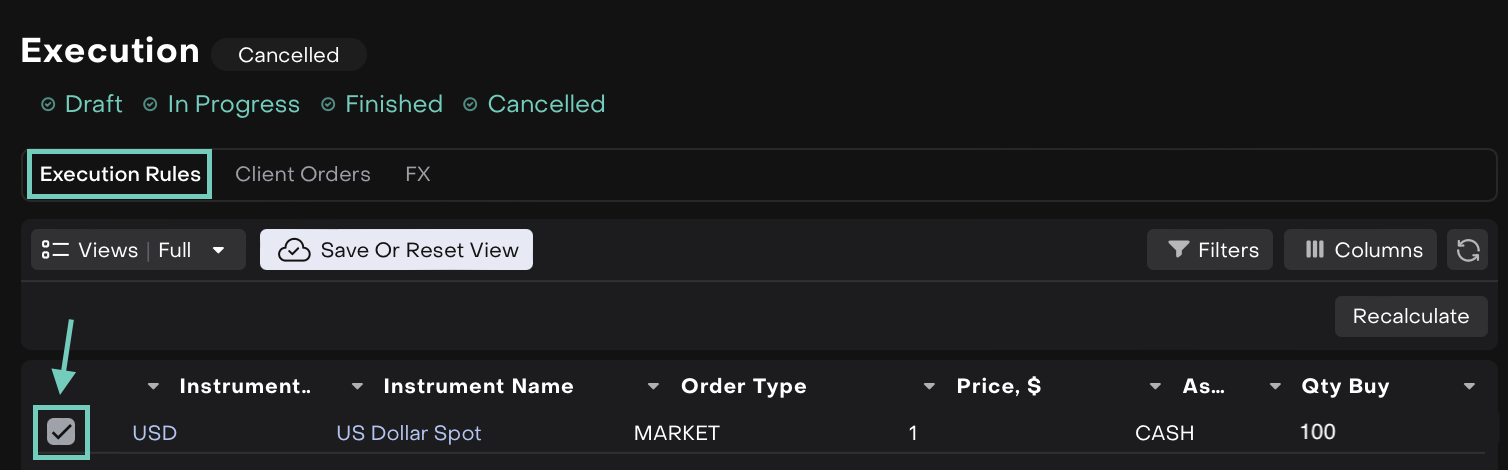Click the Cancelled status badge beside Execution
This screenshot has width=1508, height=470.
[288, 55]
